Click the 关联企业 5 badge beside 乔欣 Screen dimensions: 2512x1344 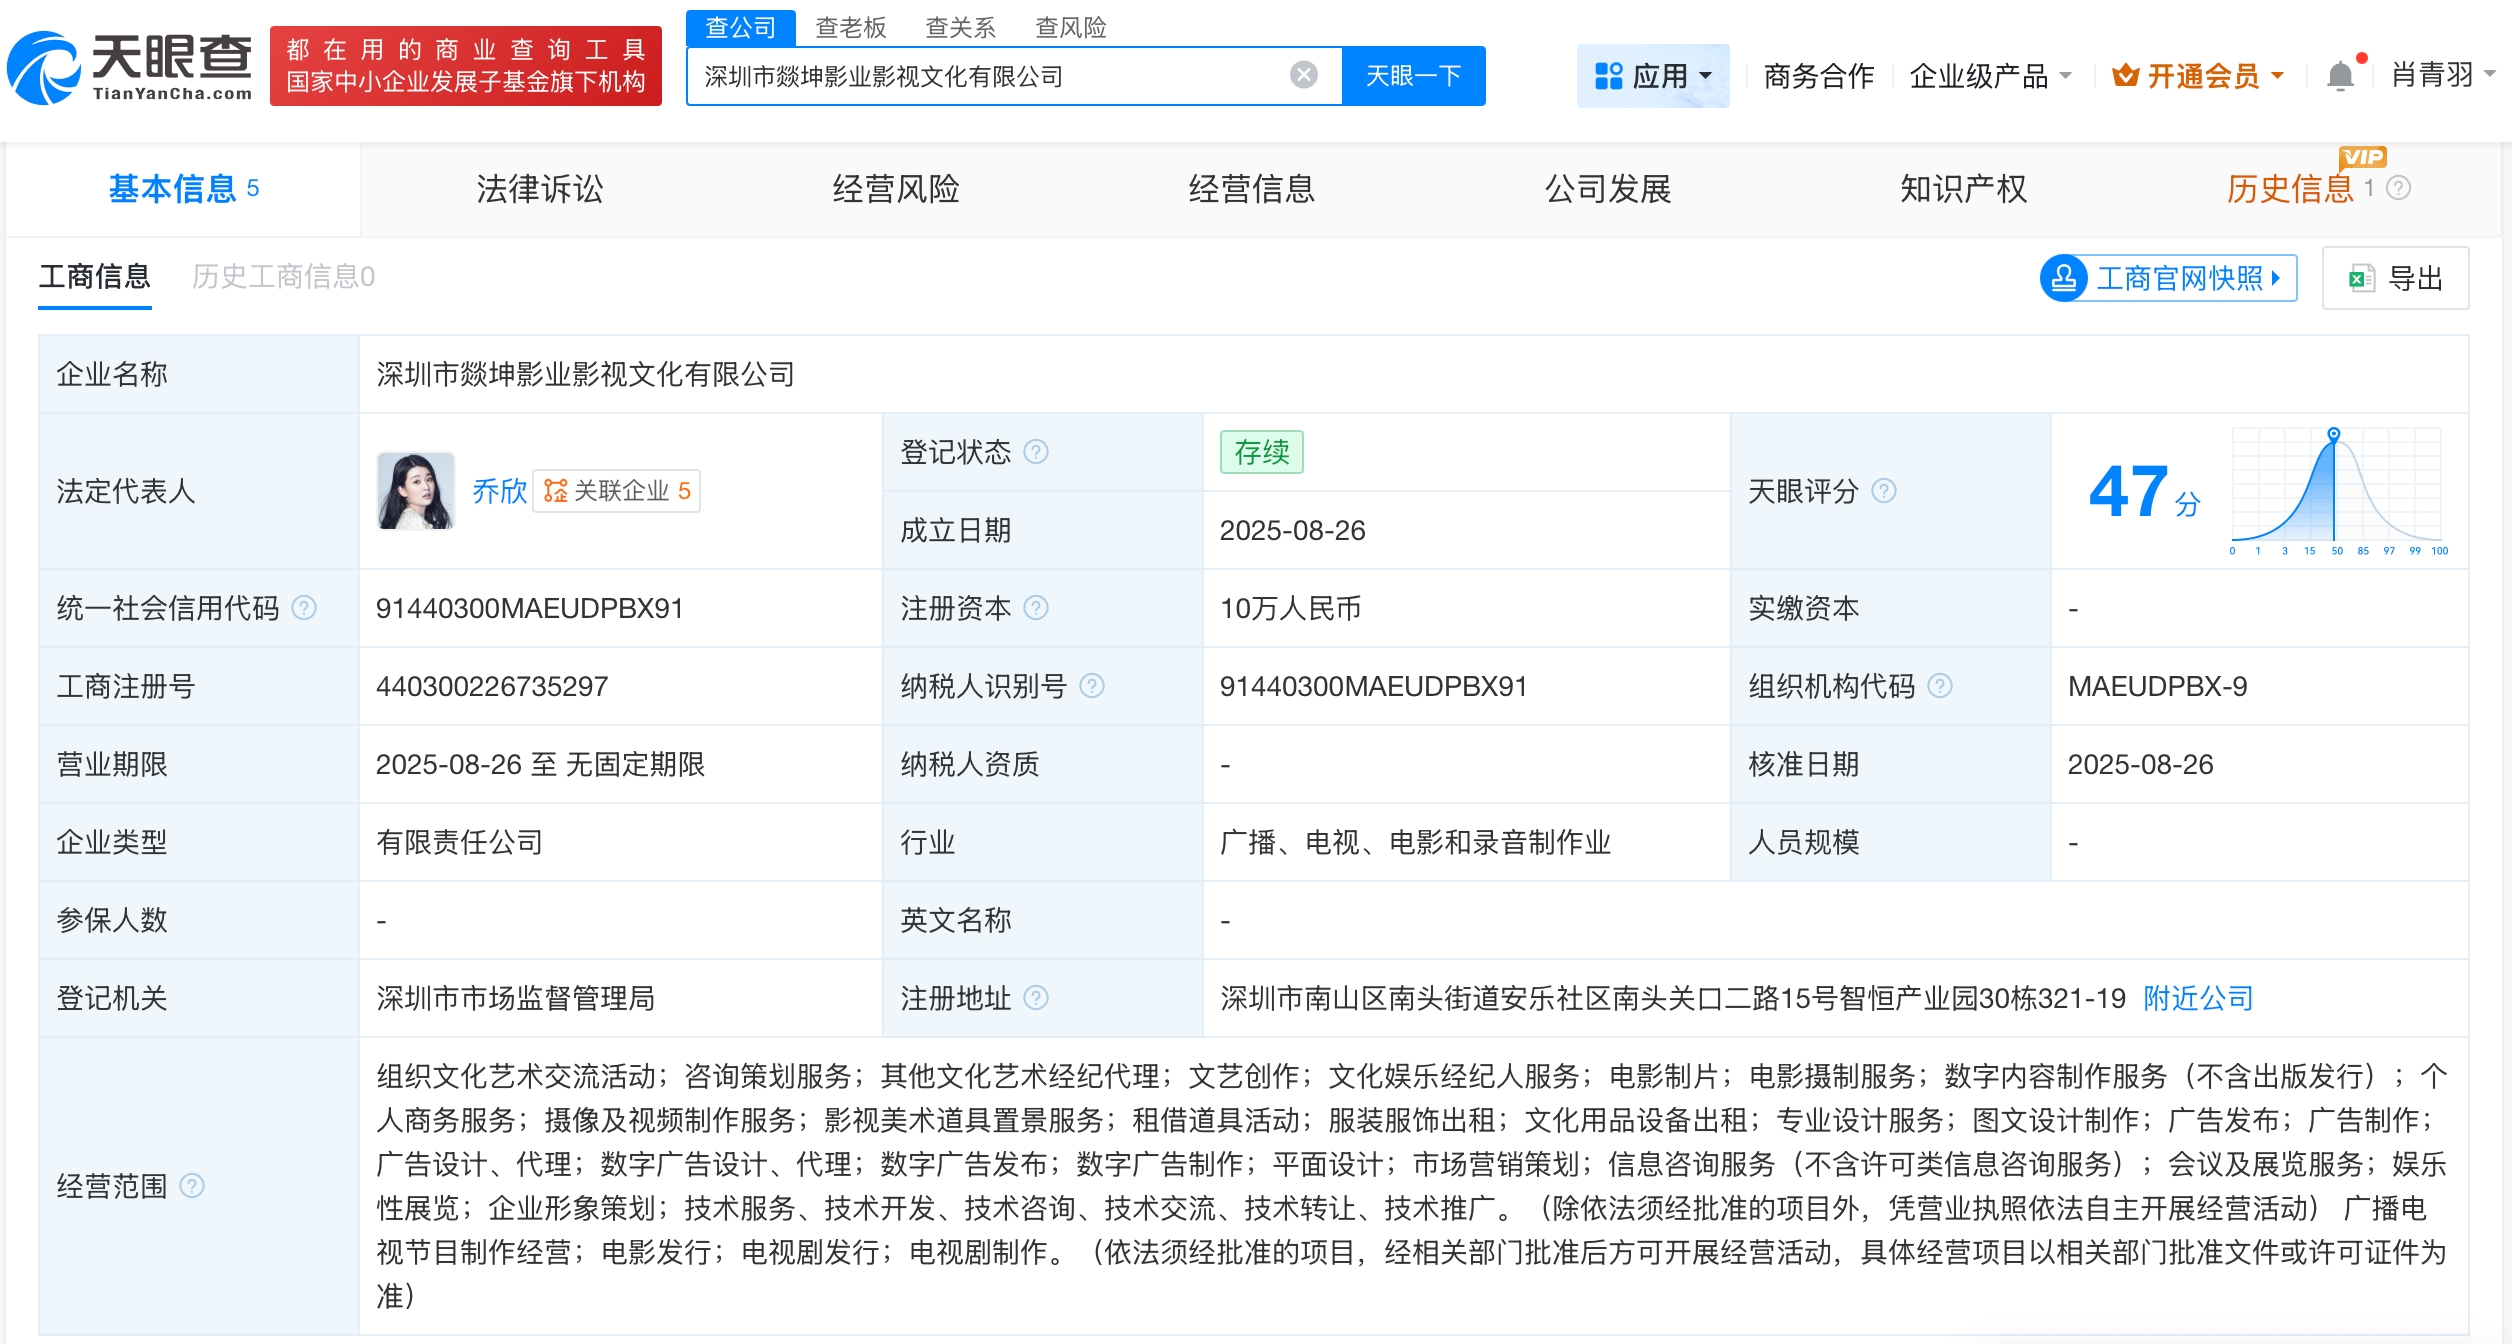click(618, 491)
